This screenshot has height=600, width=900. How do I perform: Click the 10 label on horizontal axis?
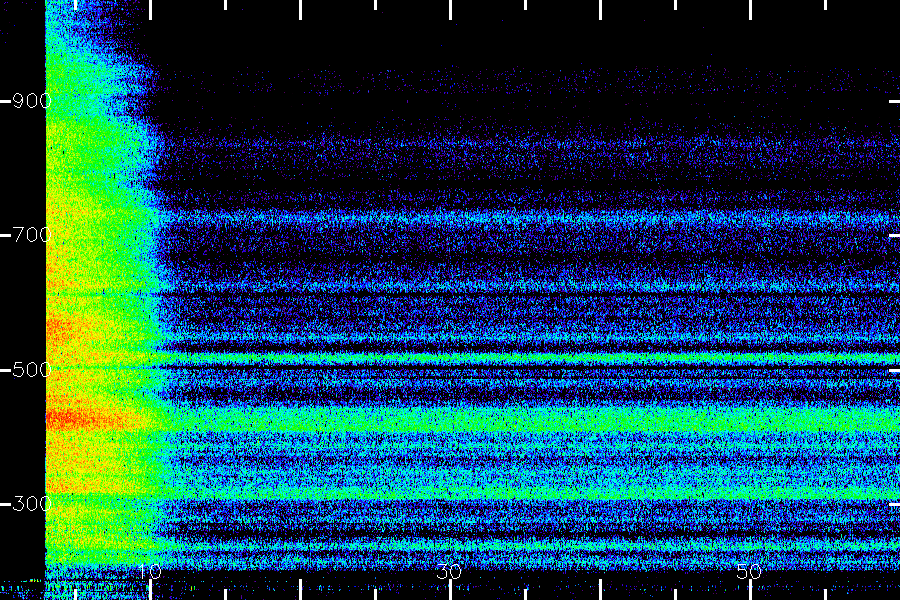coord(150,572)
